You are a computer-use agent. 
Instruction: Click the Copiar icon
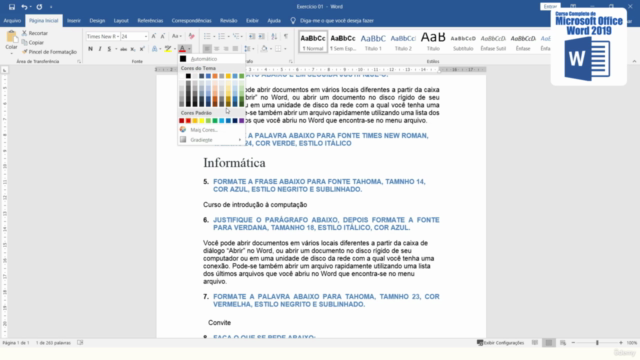(x=24, y=42)
